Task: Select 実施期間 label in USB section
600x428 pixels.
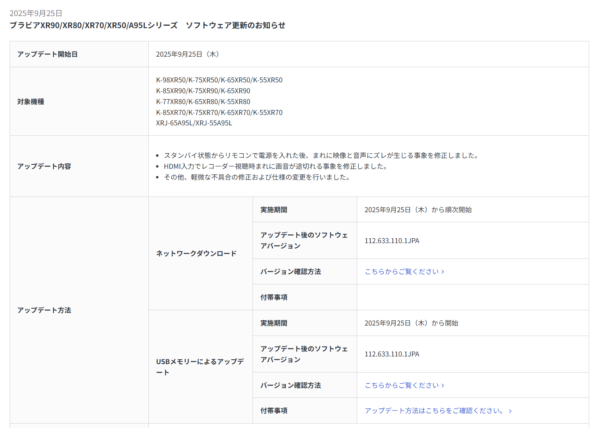Action: click(274, 323)
